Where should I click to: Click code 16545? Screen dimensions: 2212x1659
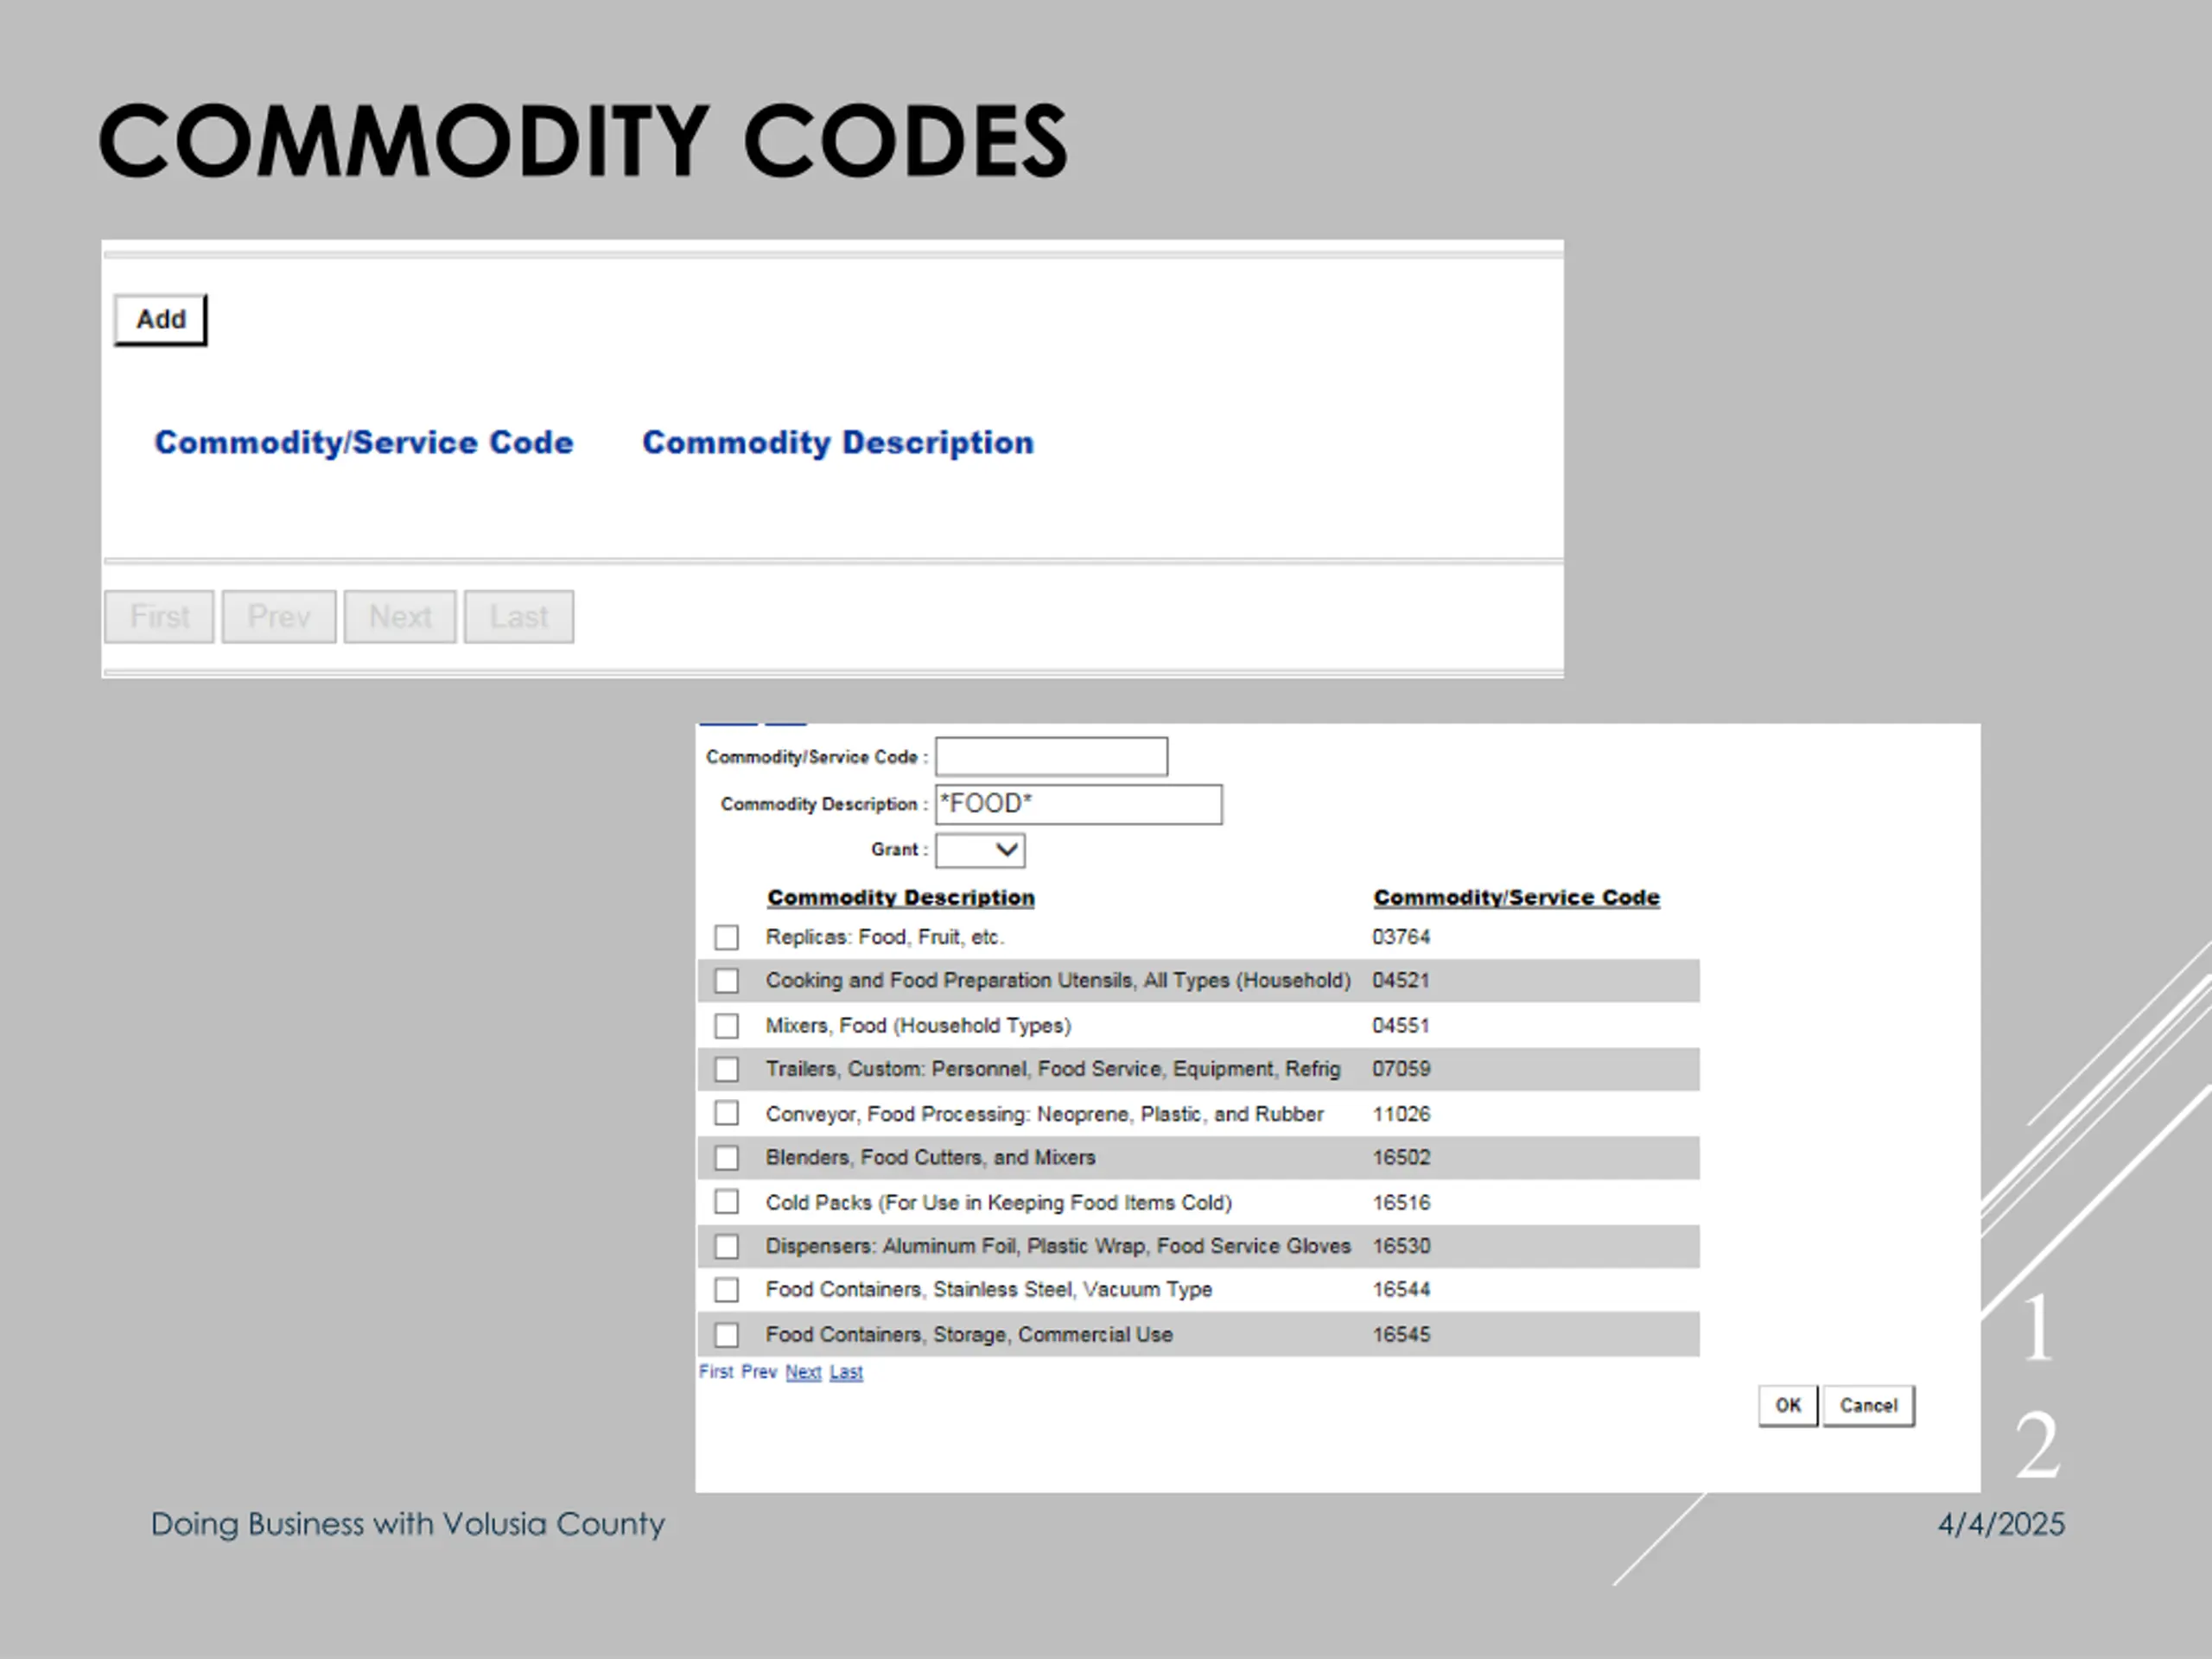[1401, 1335]
